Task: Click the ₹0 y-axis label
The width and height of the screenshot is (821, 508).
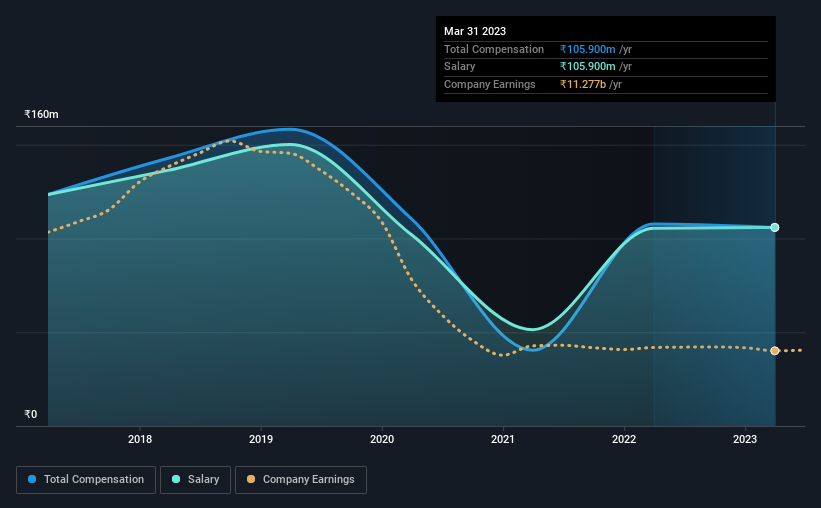Action: [x=31, y=414]
